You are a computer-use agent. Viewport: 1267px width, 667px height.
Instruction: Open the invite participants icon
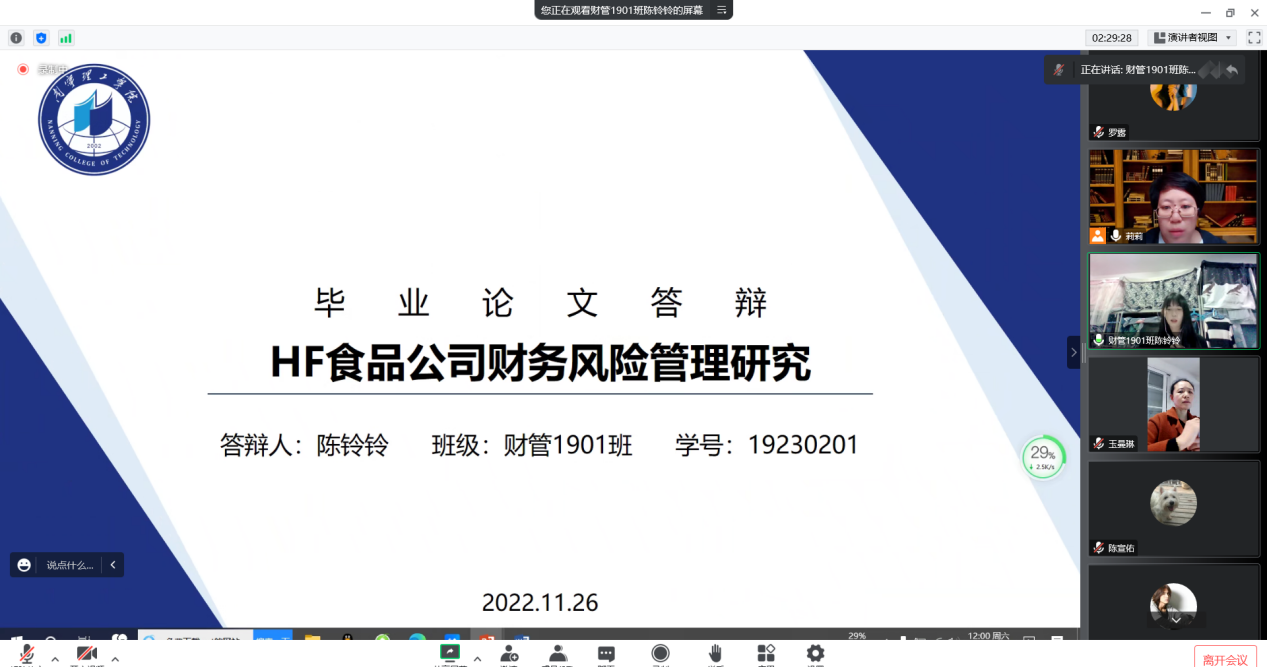point(509,654)
